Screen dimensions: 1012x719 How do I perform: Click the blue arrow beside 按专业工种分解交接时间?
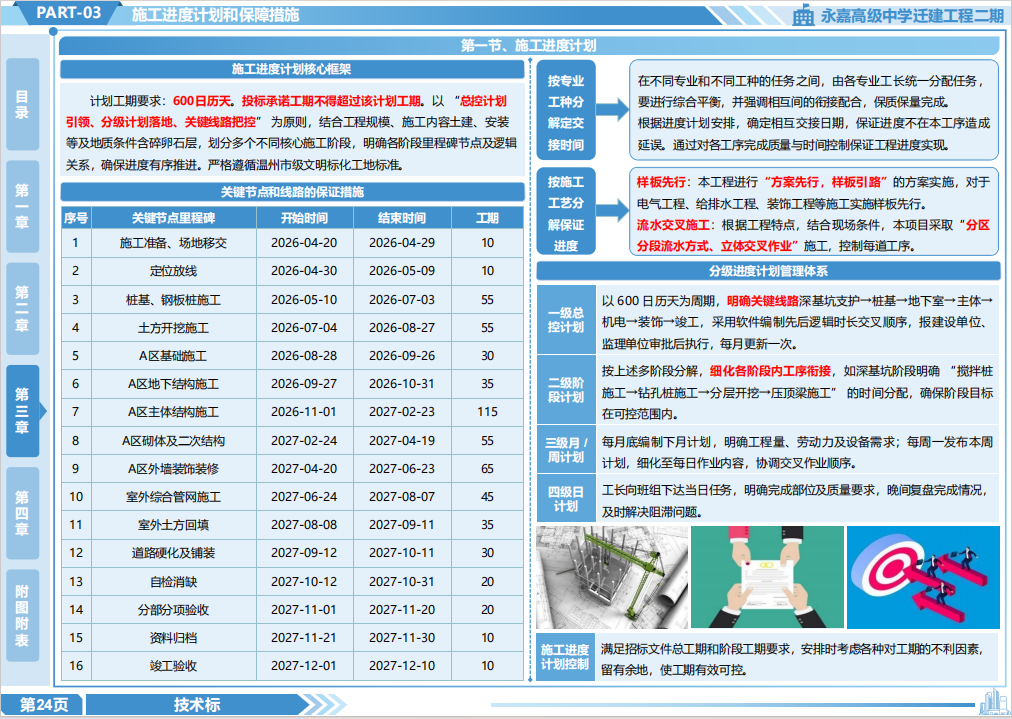612,109
